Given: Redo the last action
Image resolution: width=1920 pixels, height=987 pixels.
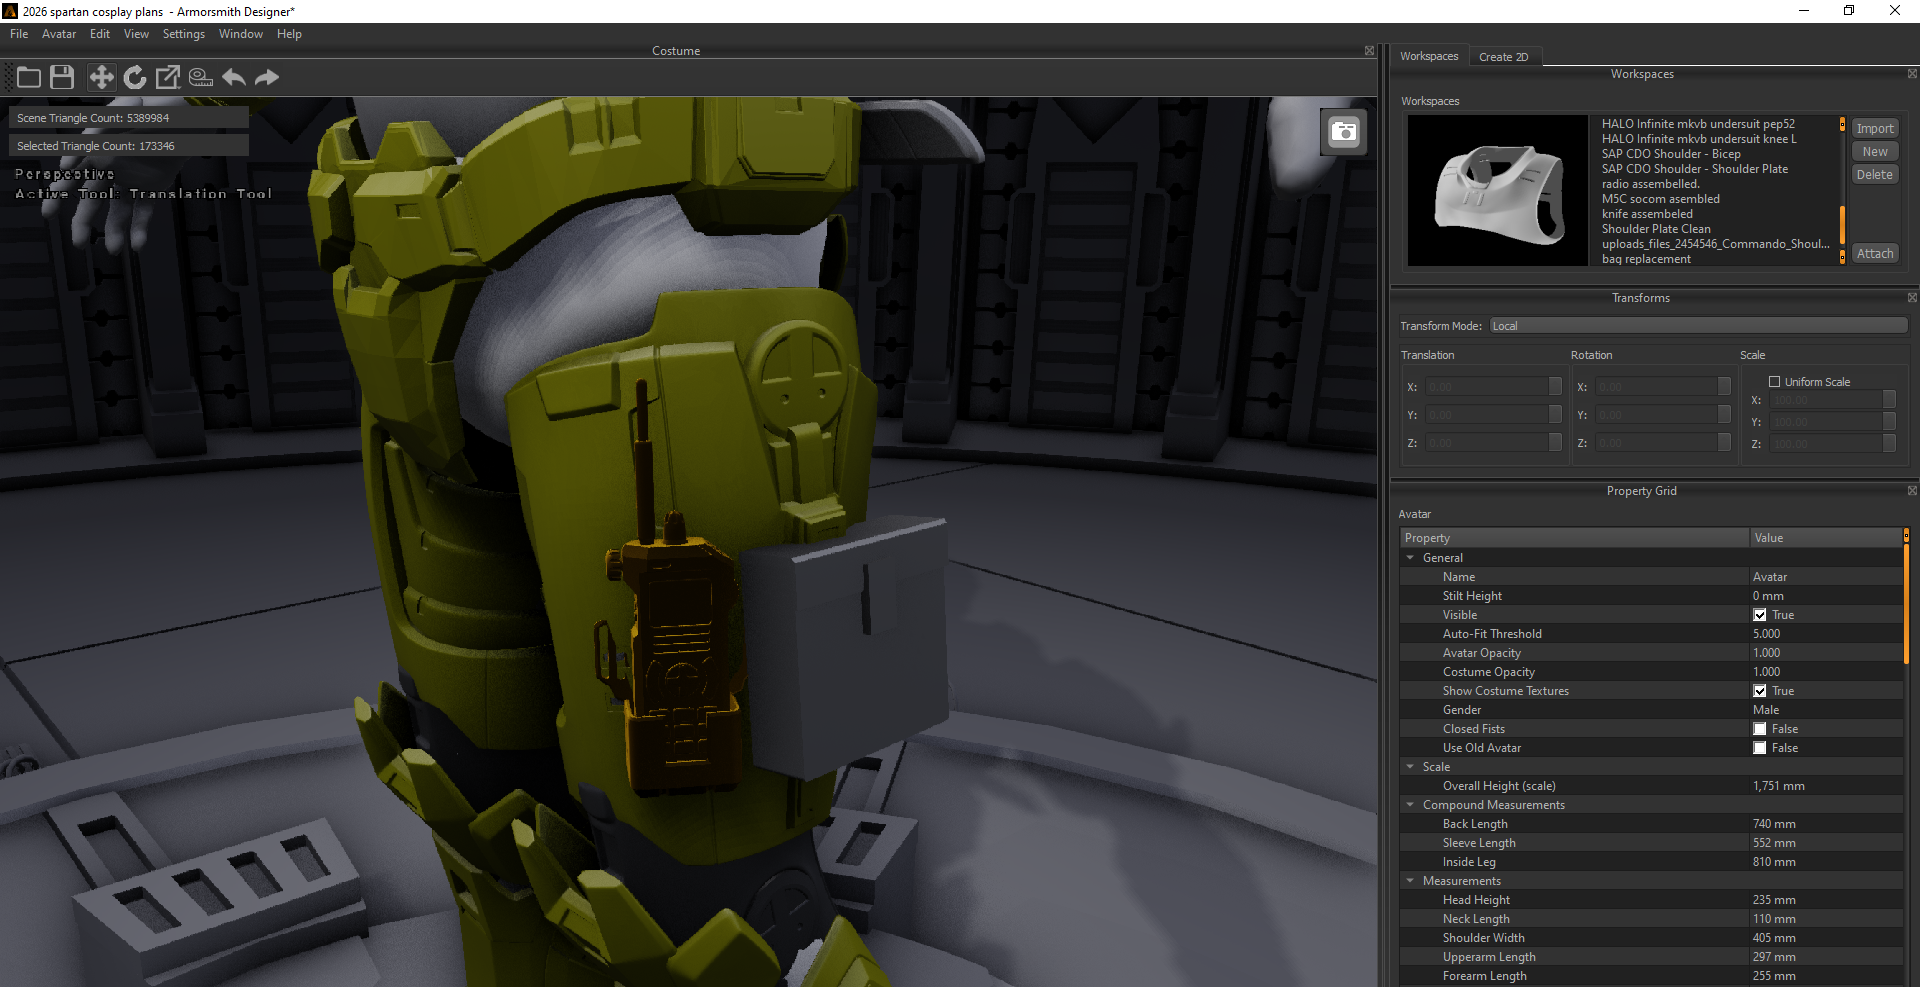Looking at the screenshot, I should [266, 77].
